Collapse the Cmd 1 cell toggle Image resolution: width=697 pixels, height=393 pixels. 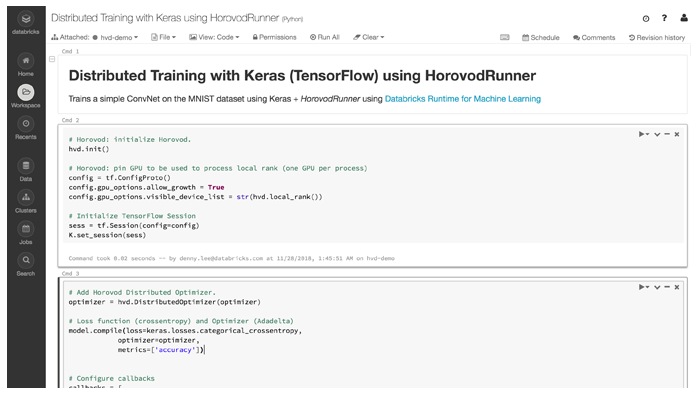point(52,59)
